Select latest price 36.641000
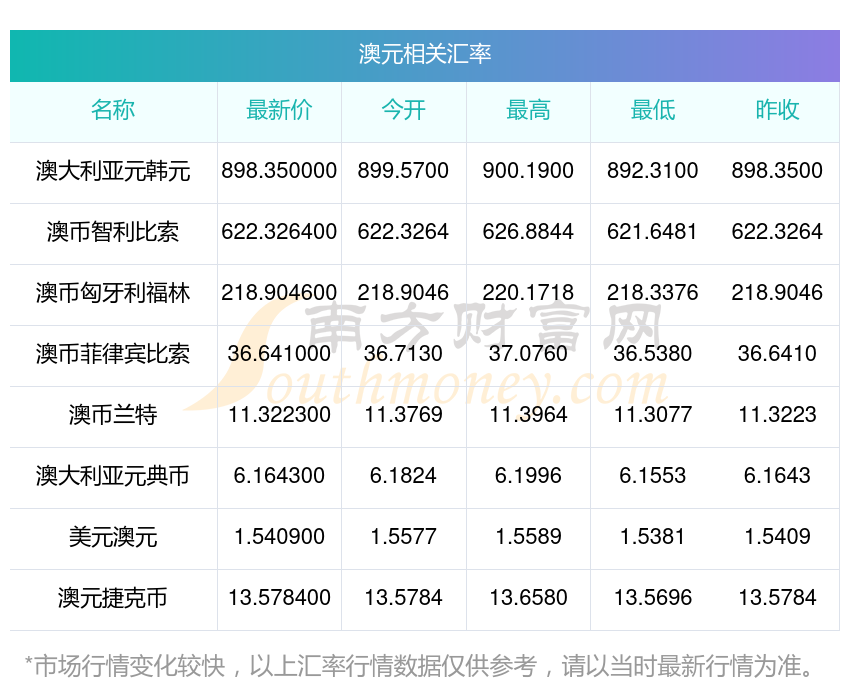The width and height of the screenshot is (850, 698). click(279, 354)
